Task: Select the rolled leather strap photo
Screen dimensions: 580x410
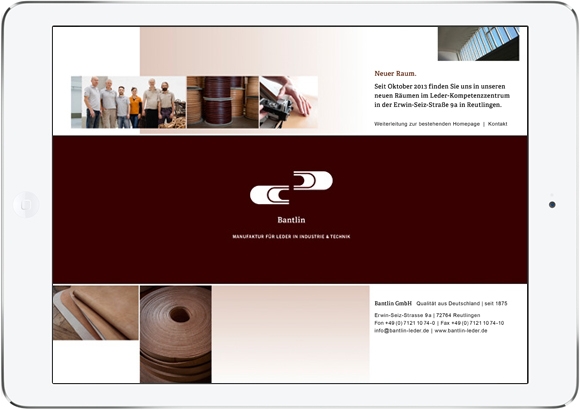Action: coord(176,334)
